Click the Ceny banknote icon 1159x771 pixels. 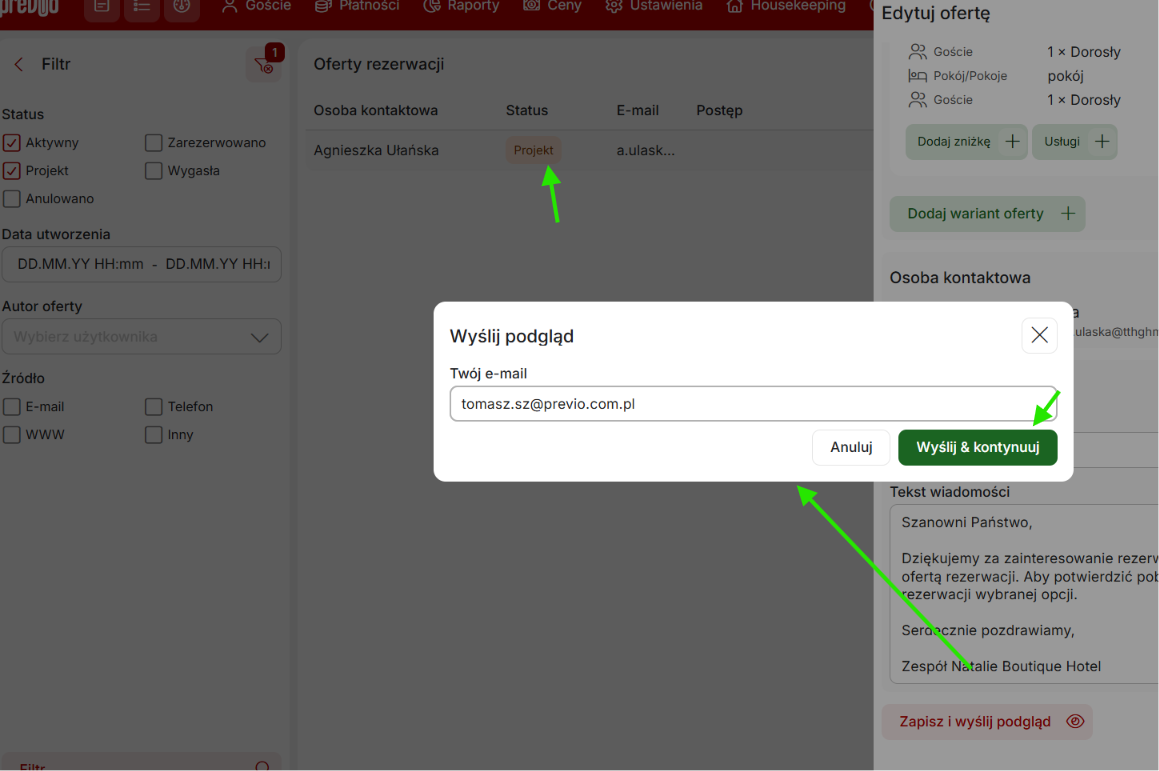[x=531, y=6]
